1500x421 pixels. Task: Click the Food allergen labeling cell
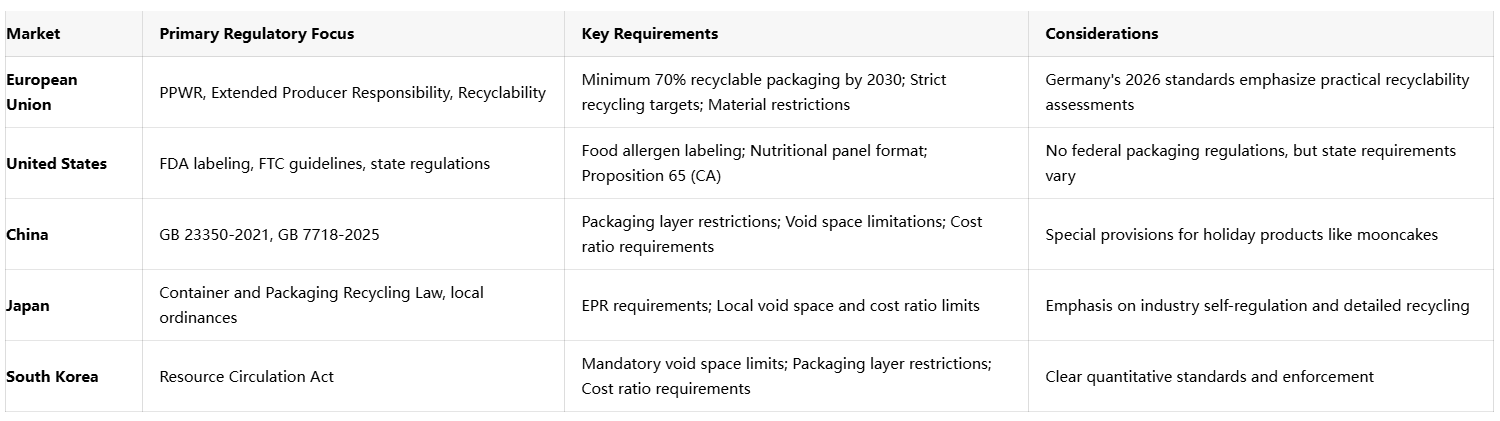754,163
